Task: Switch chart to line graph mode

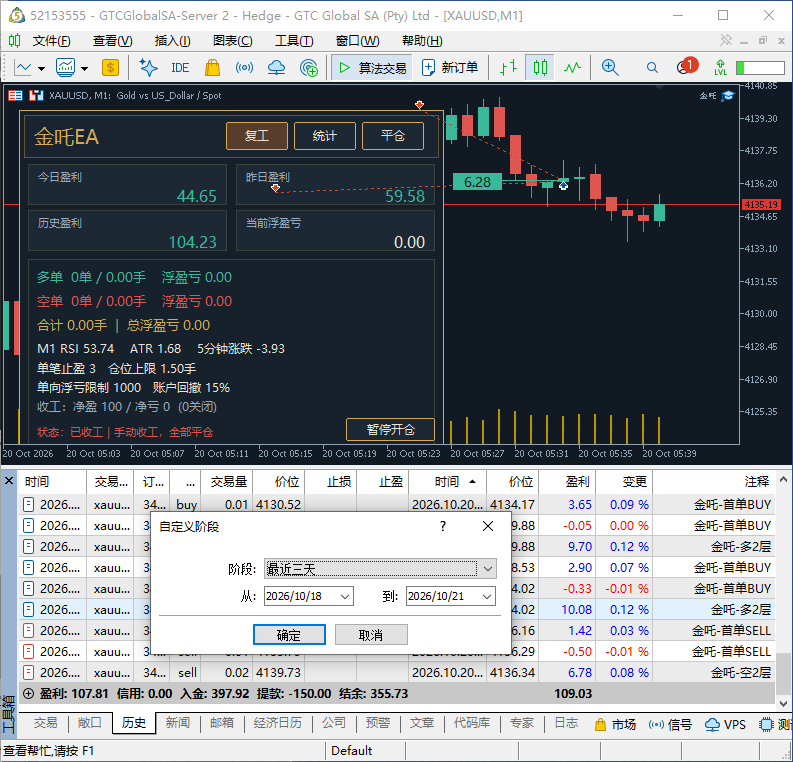Action: (x=572, y=67)
